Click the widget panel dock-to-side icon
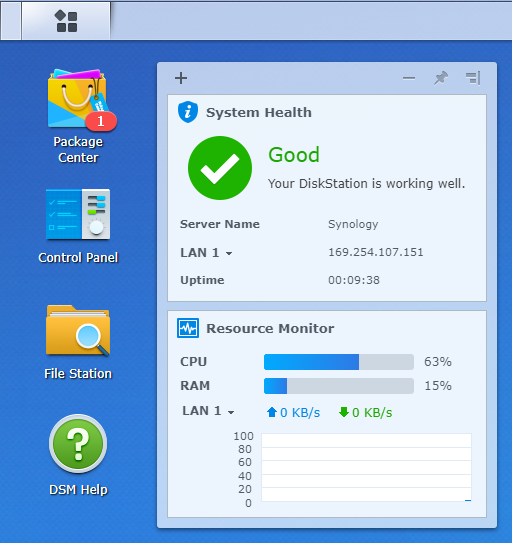 click(473, 78)
